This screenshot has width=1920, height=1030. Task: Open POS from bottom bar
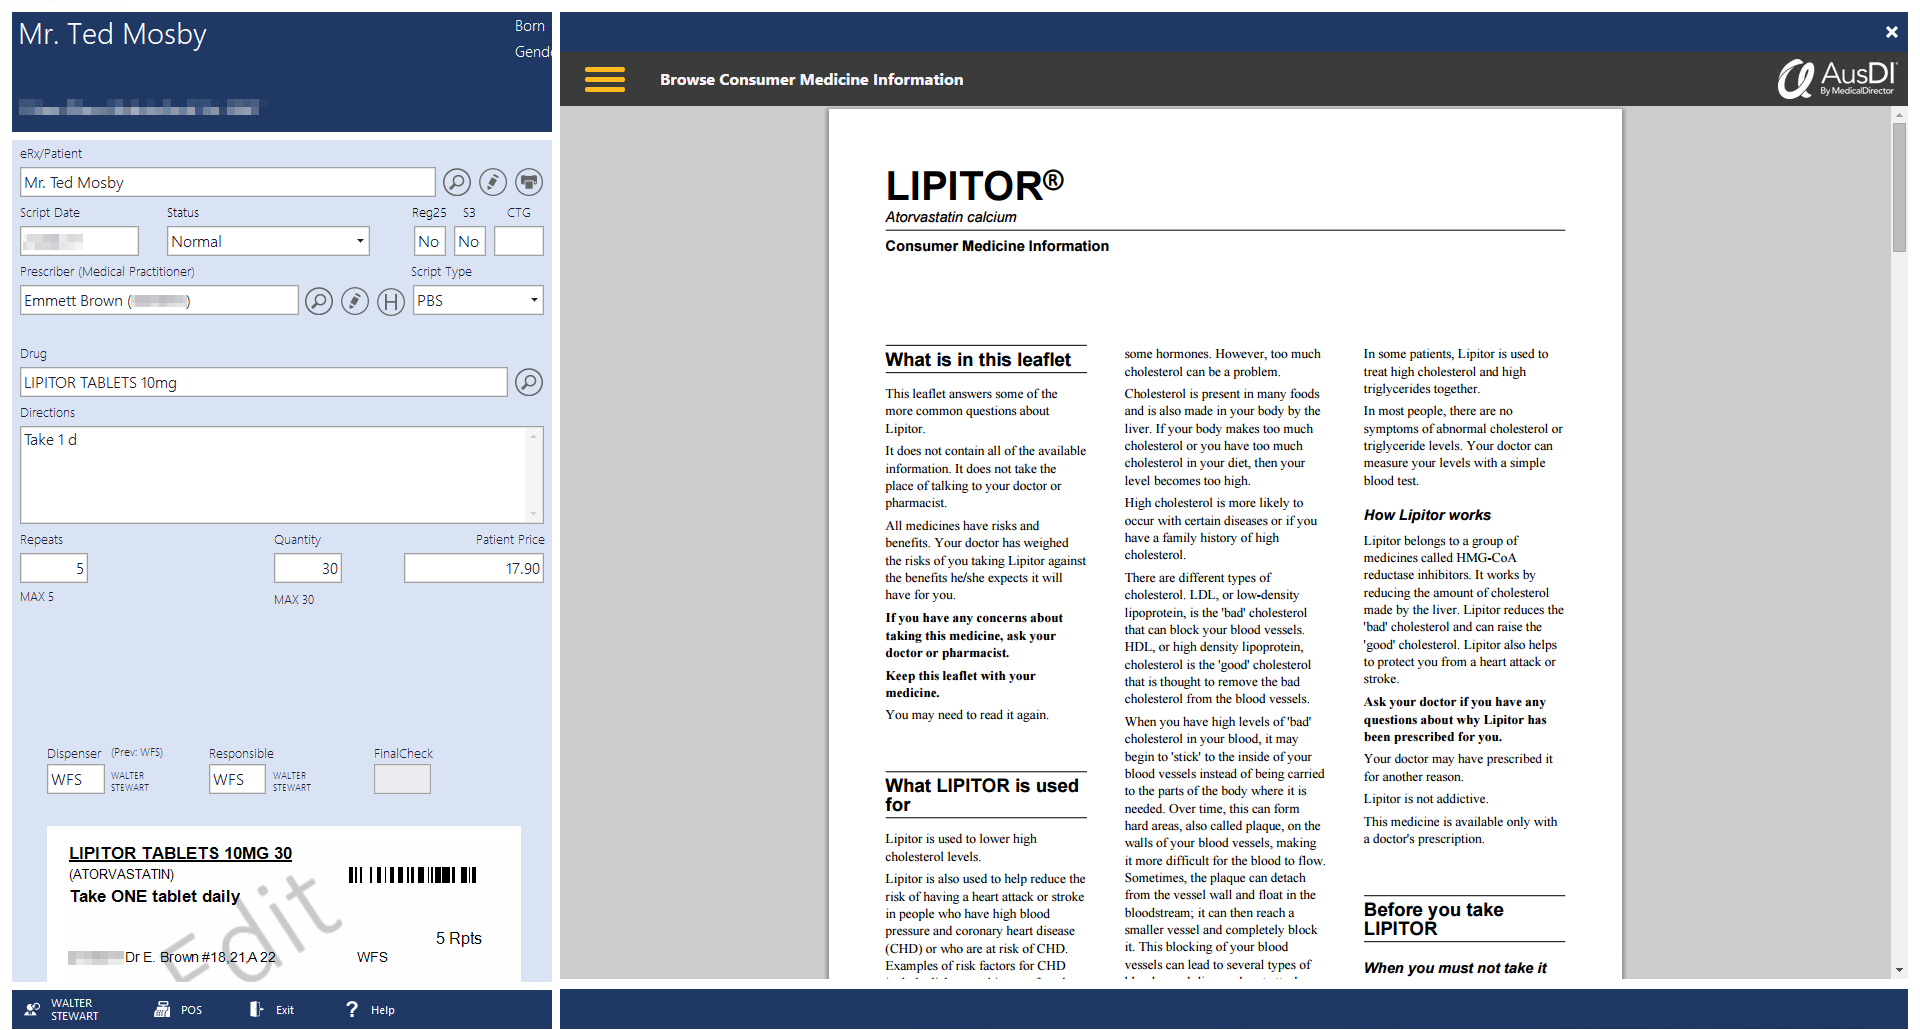click(x=178, y=1010)
